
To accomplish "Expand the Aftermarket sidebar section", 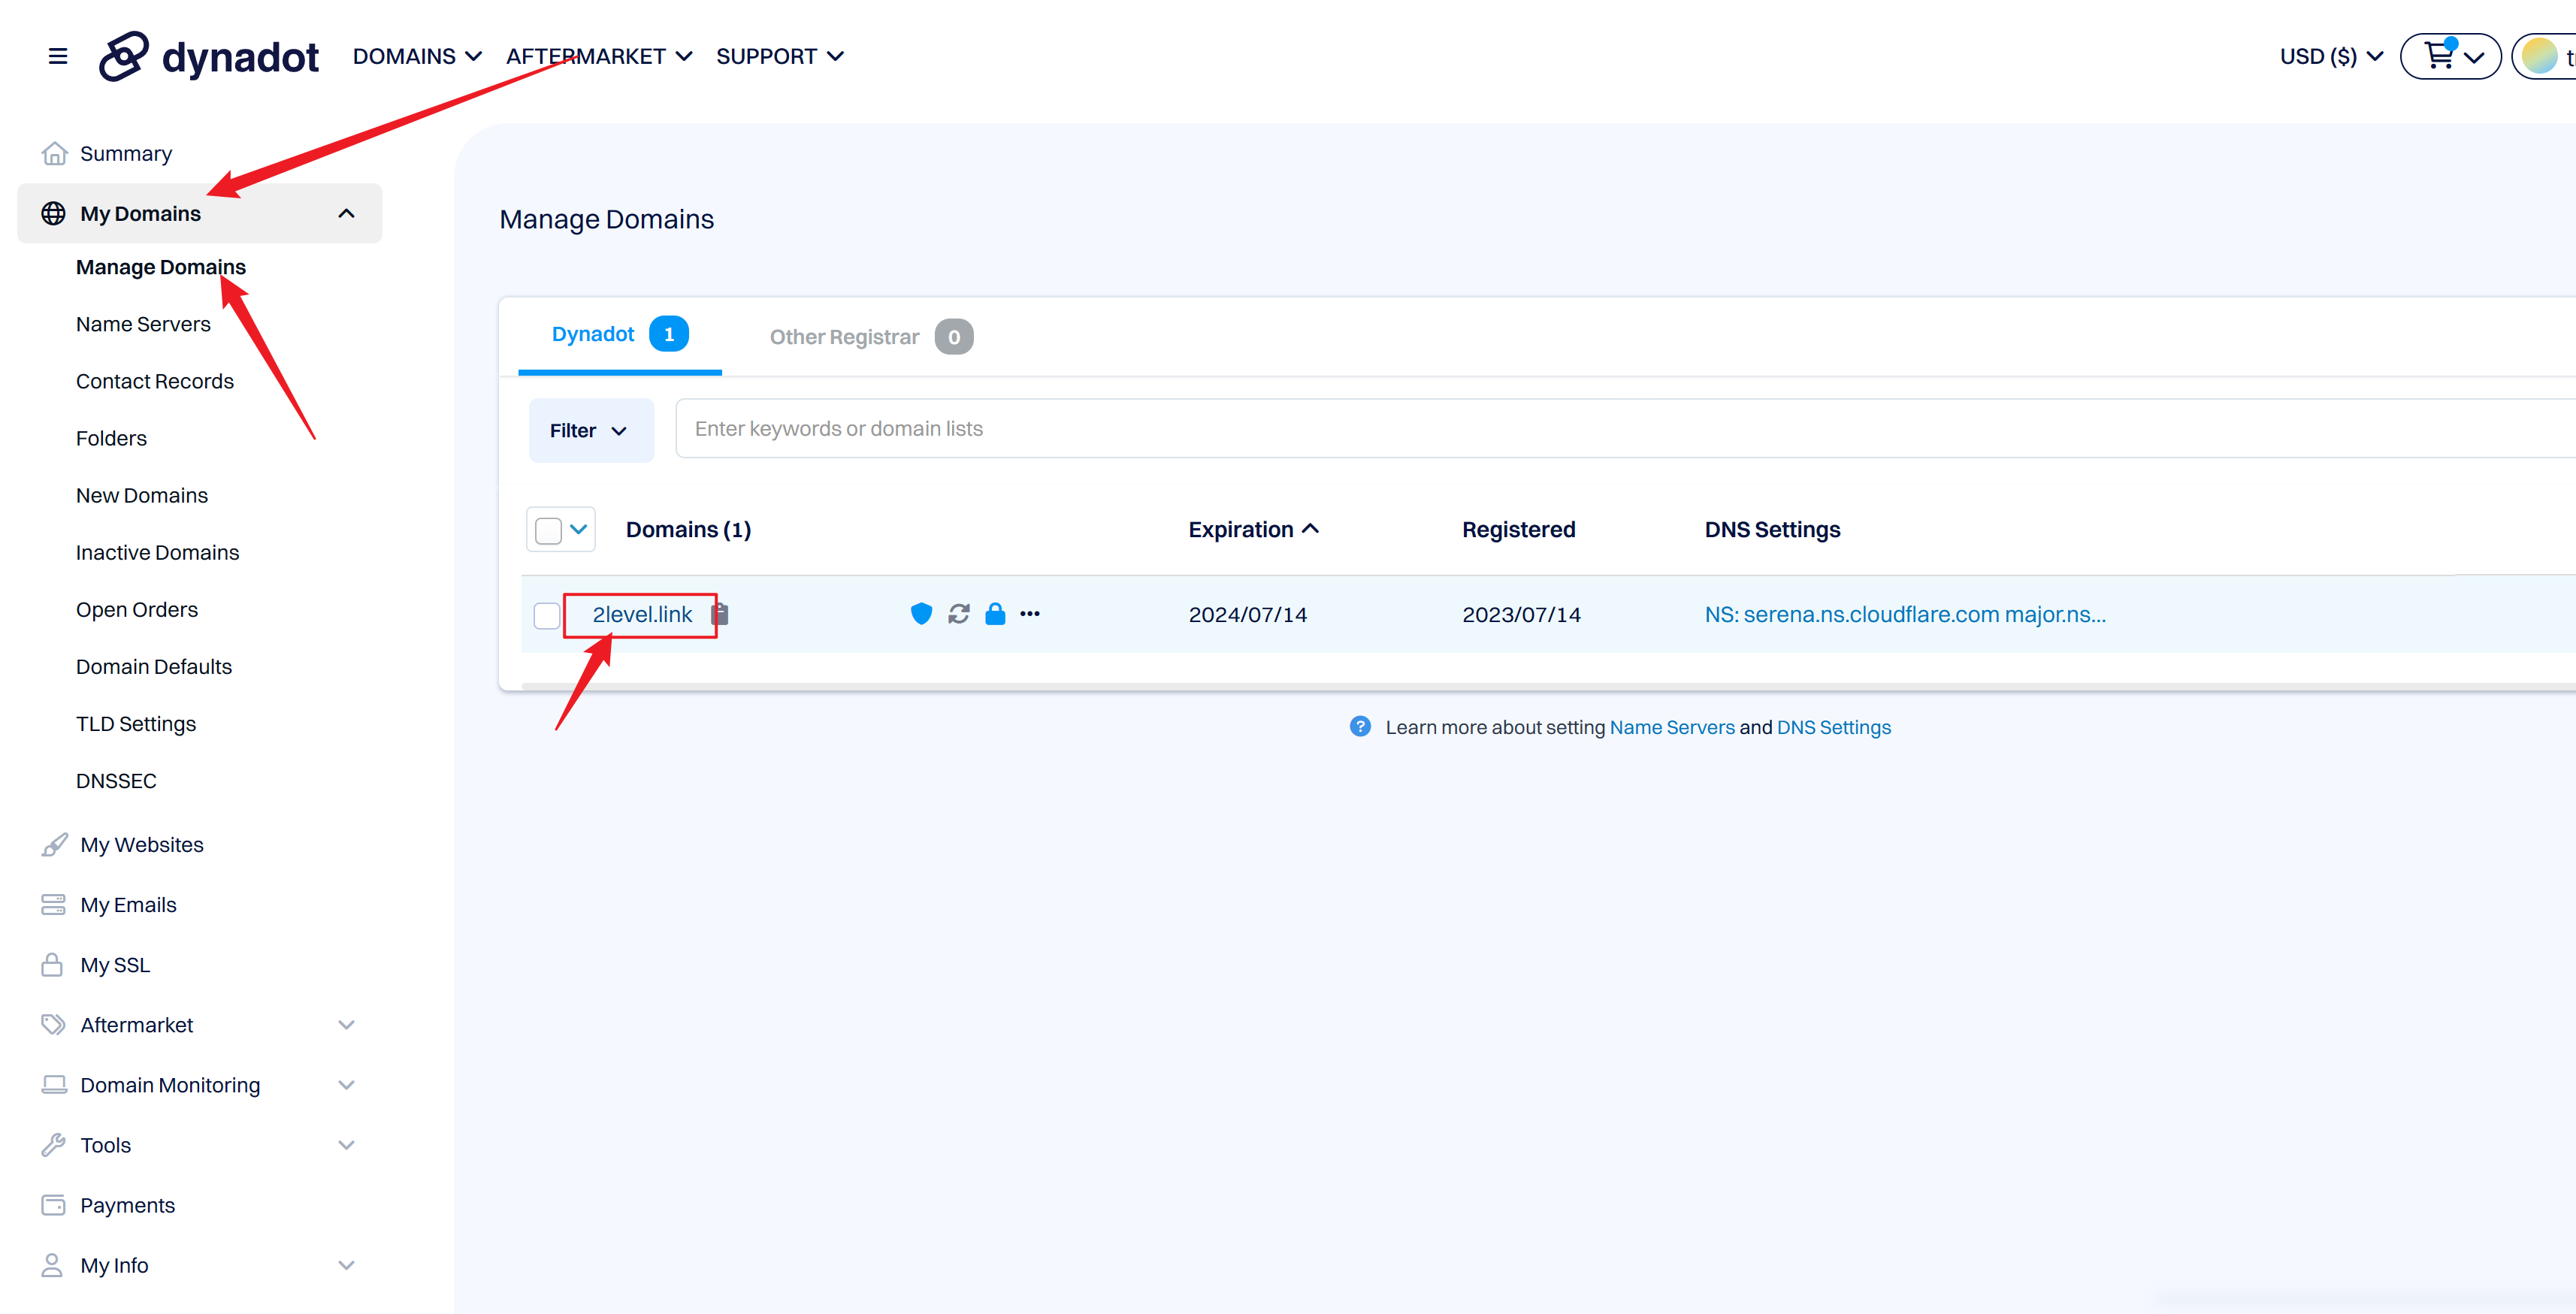I will tap(346, 1025).
